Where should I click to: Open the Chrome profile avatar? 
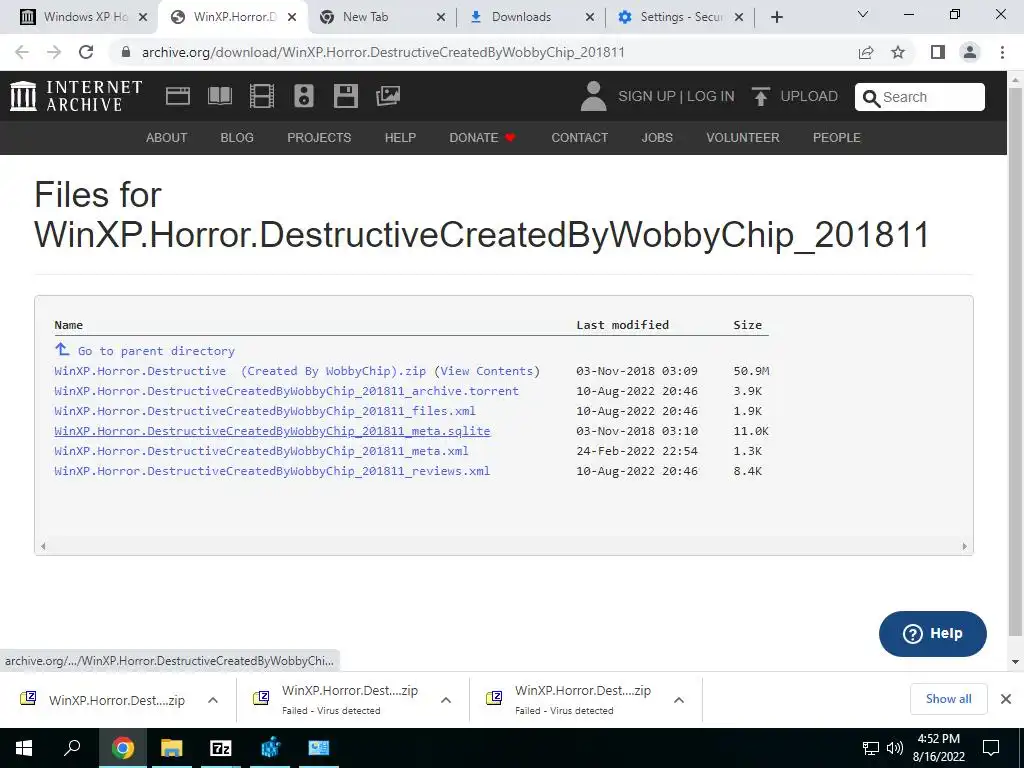[970, 52]
